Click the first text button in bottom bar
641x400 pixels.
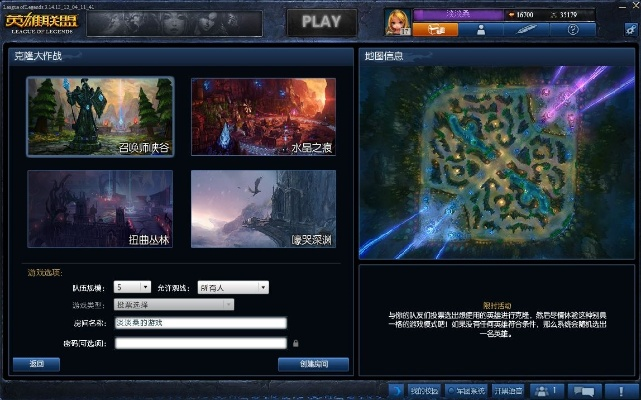click(424, 391)
